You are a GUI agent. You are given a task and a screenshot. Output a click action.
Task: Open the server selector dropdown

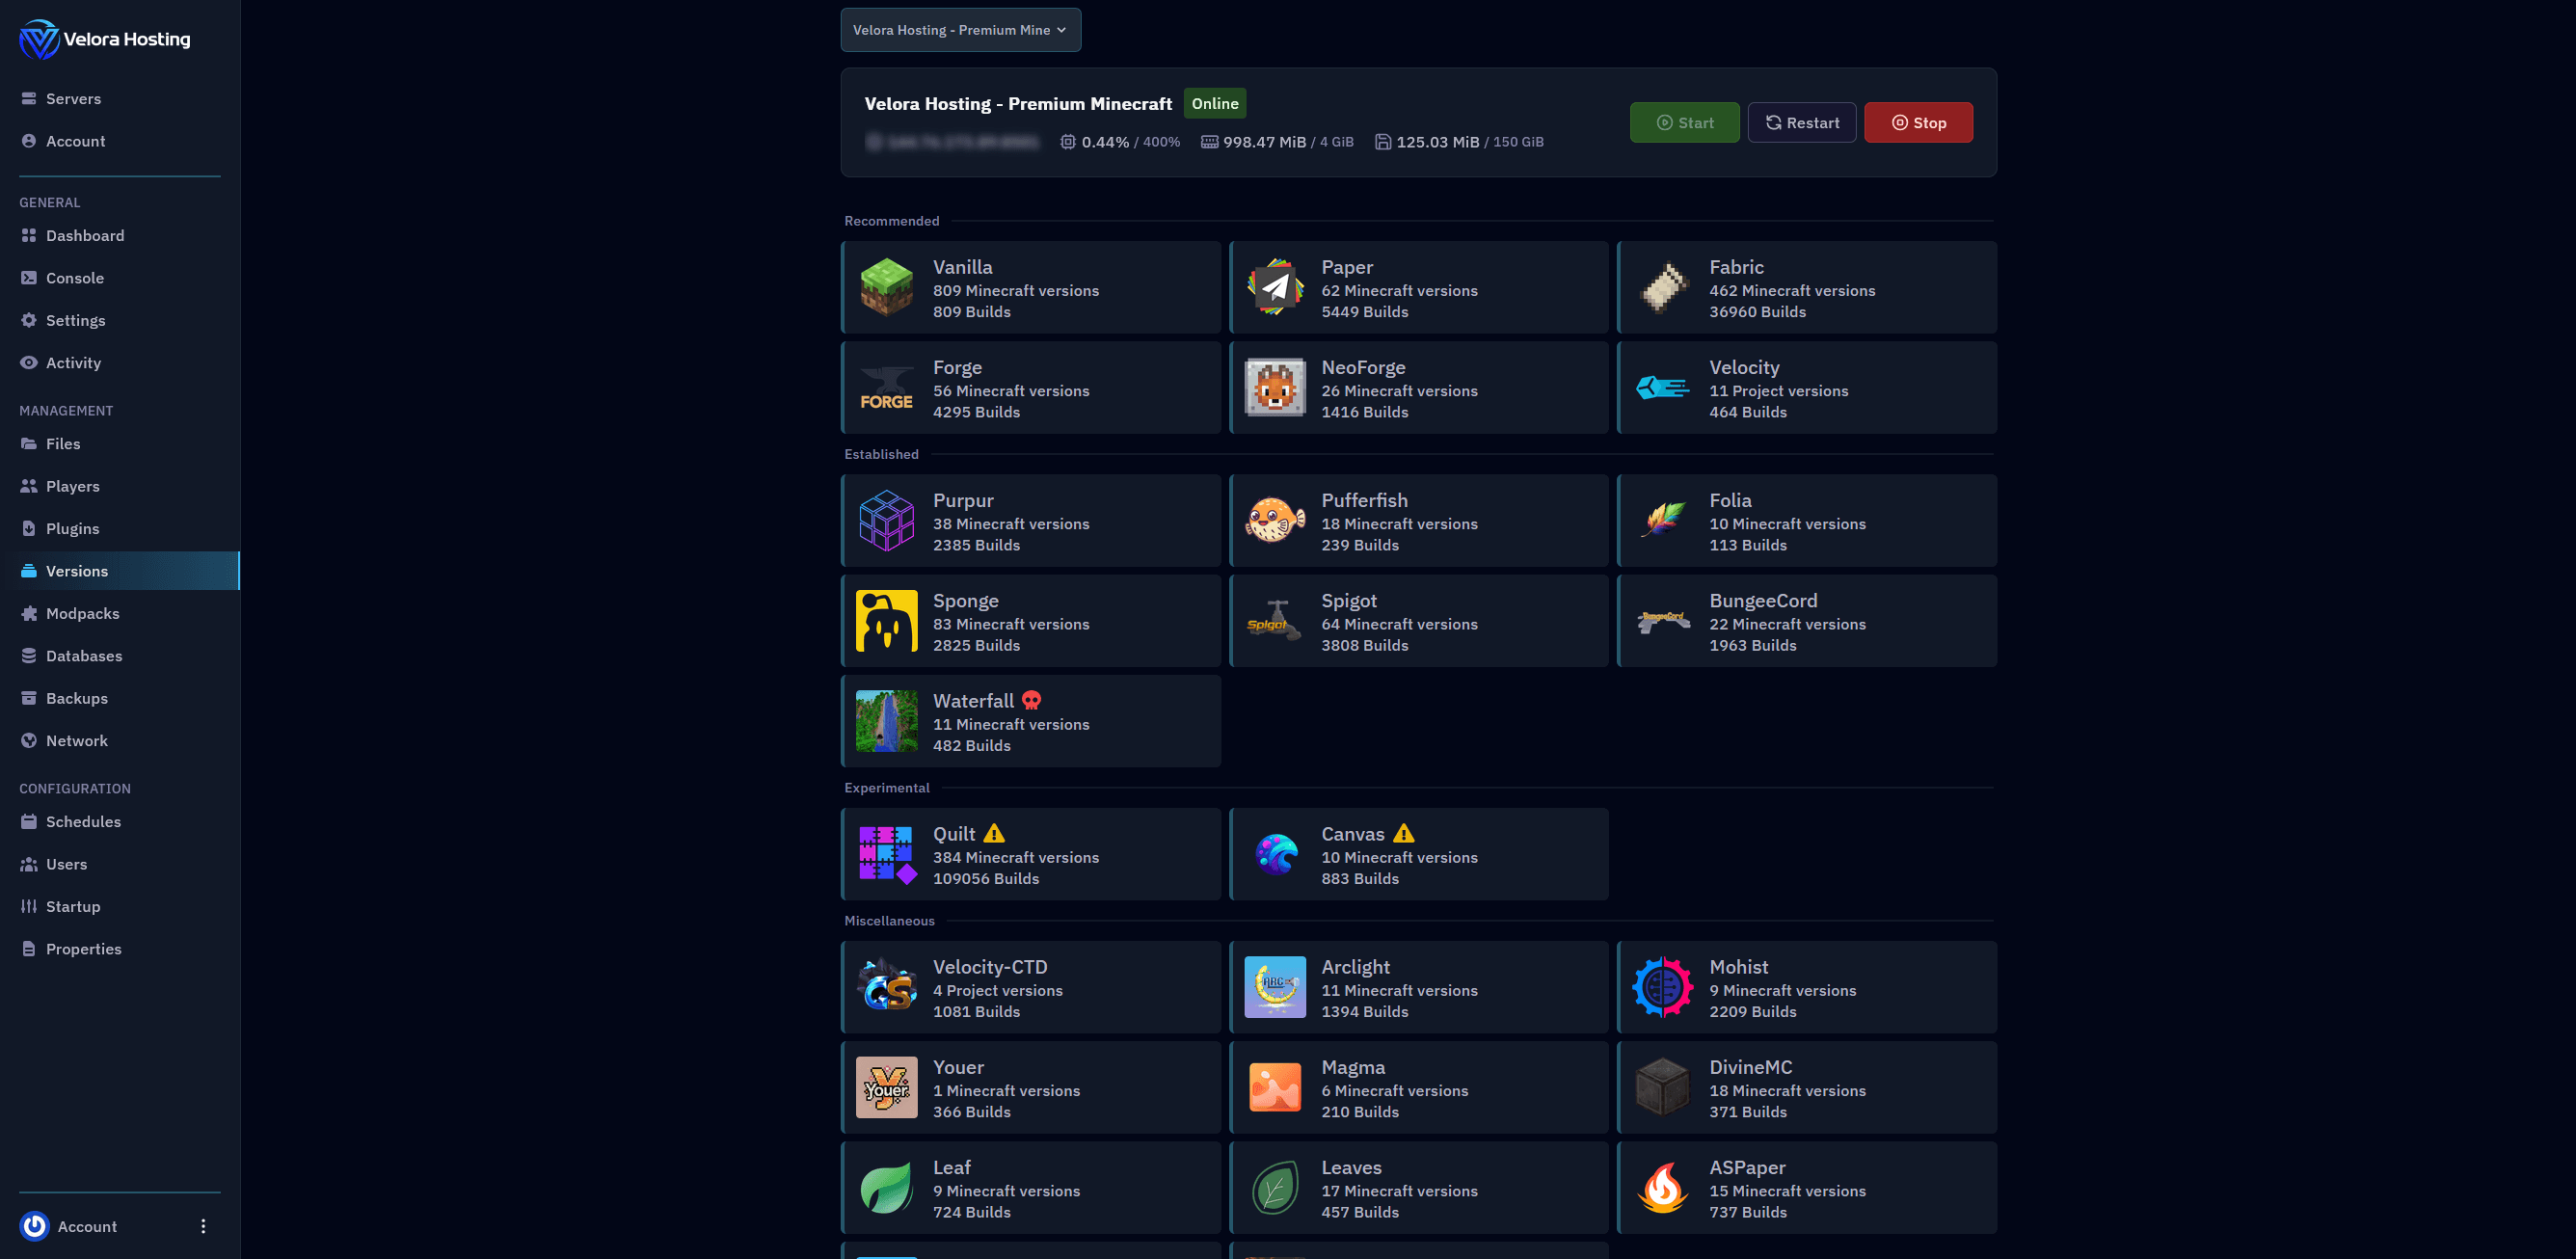[959, 30]
